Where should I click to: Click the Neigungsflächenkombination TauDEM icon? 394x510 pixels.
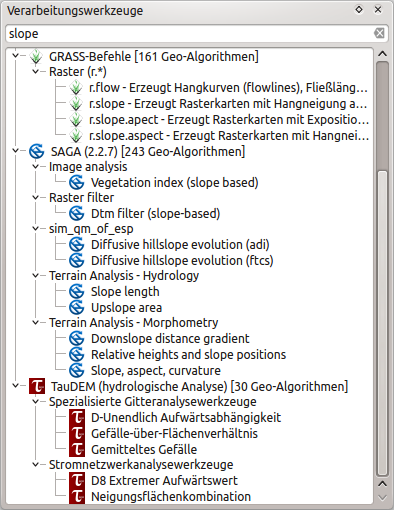point(77,496)
